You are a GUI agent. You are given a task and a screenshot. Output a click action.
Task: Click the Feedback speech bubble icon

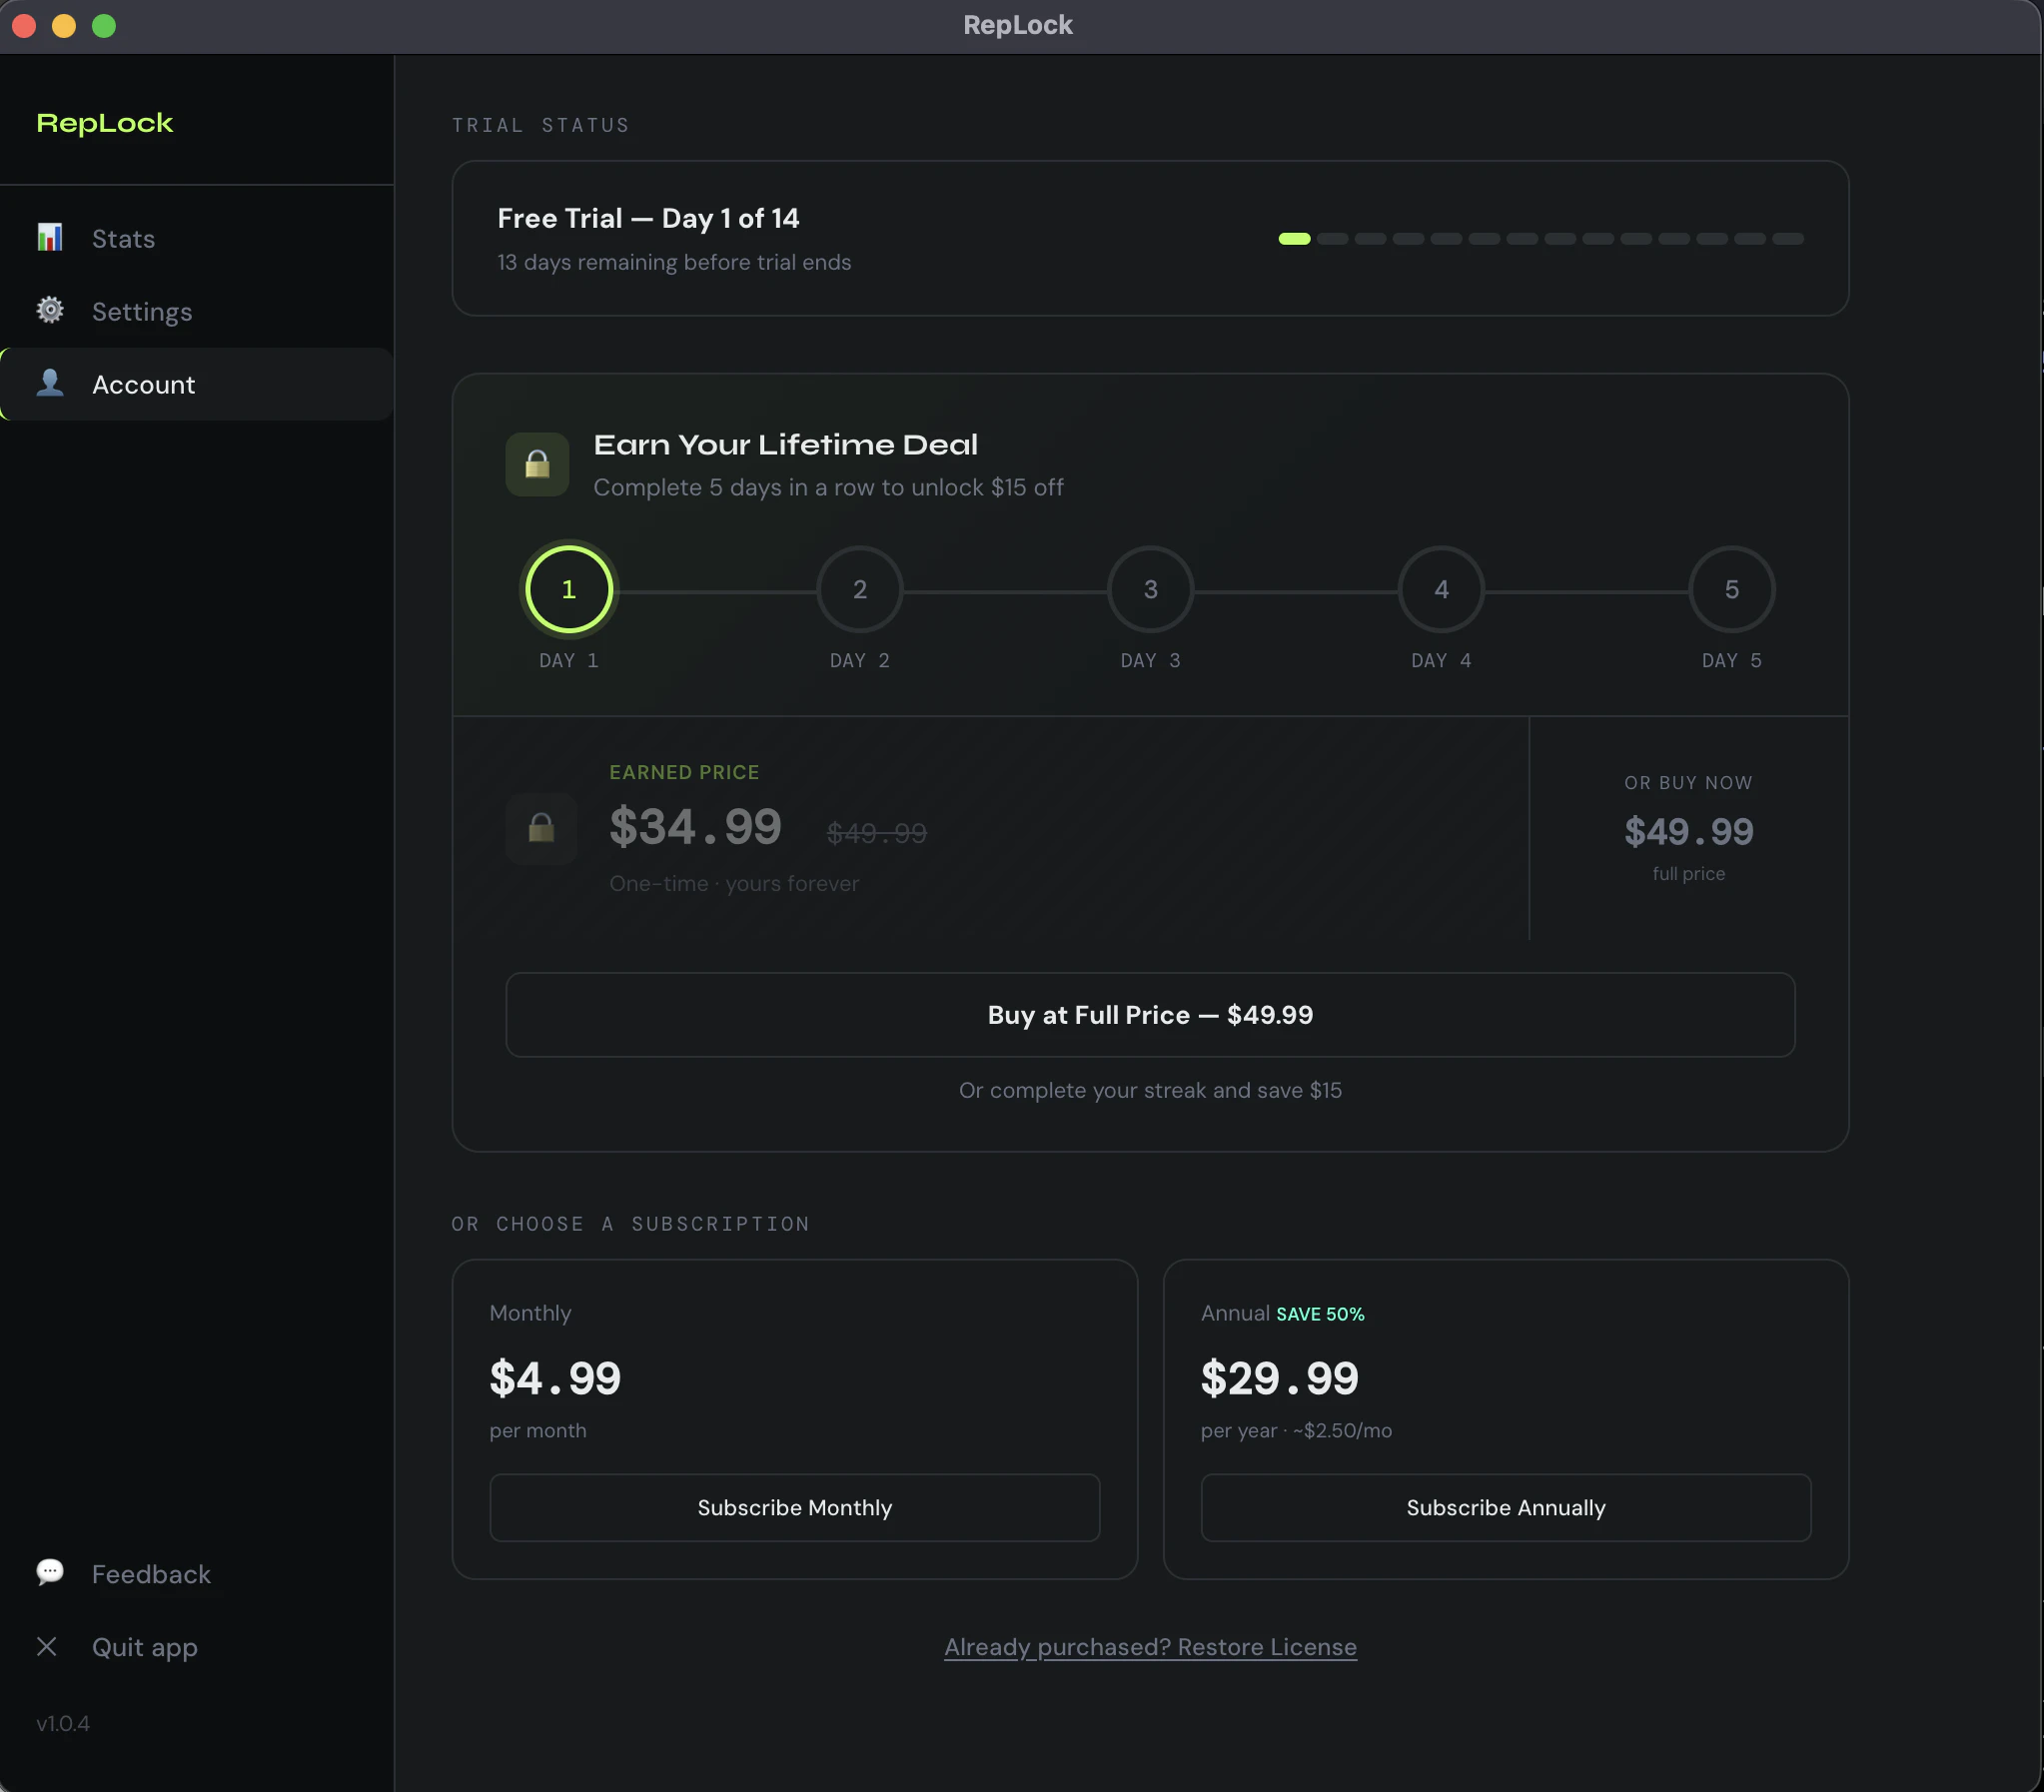point(50,1573)
